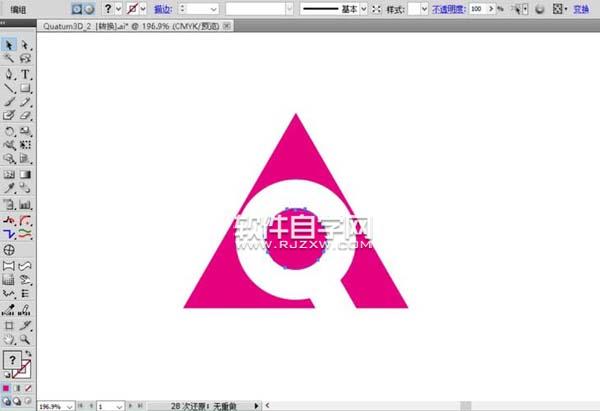The height and width of the screenshot is (411, 600).
Task: Click the 描边 stroke link
Action: click(x=163, y=9)
